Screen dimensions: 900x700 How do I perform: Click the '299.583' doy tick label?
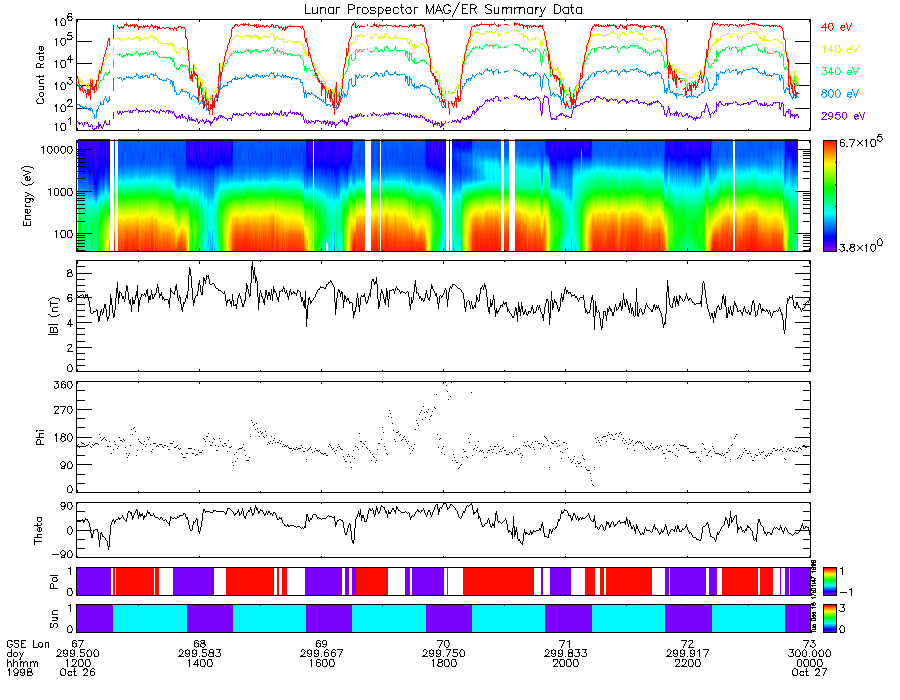pos(200,654)
